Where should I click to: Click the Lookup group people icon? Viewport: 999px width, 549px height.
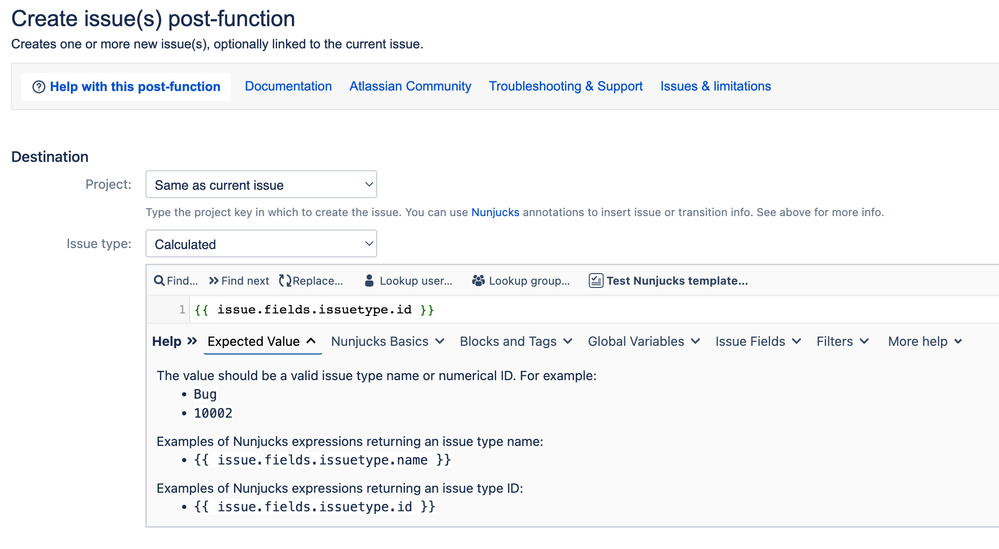click(x=478, y=281)
